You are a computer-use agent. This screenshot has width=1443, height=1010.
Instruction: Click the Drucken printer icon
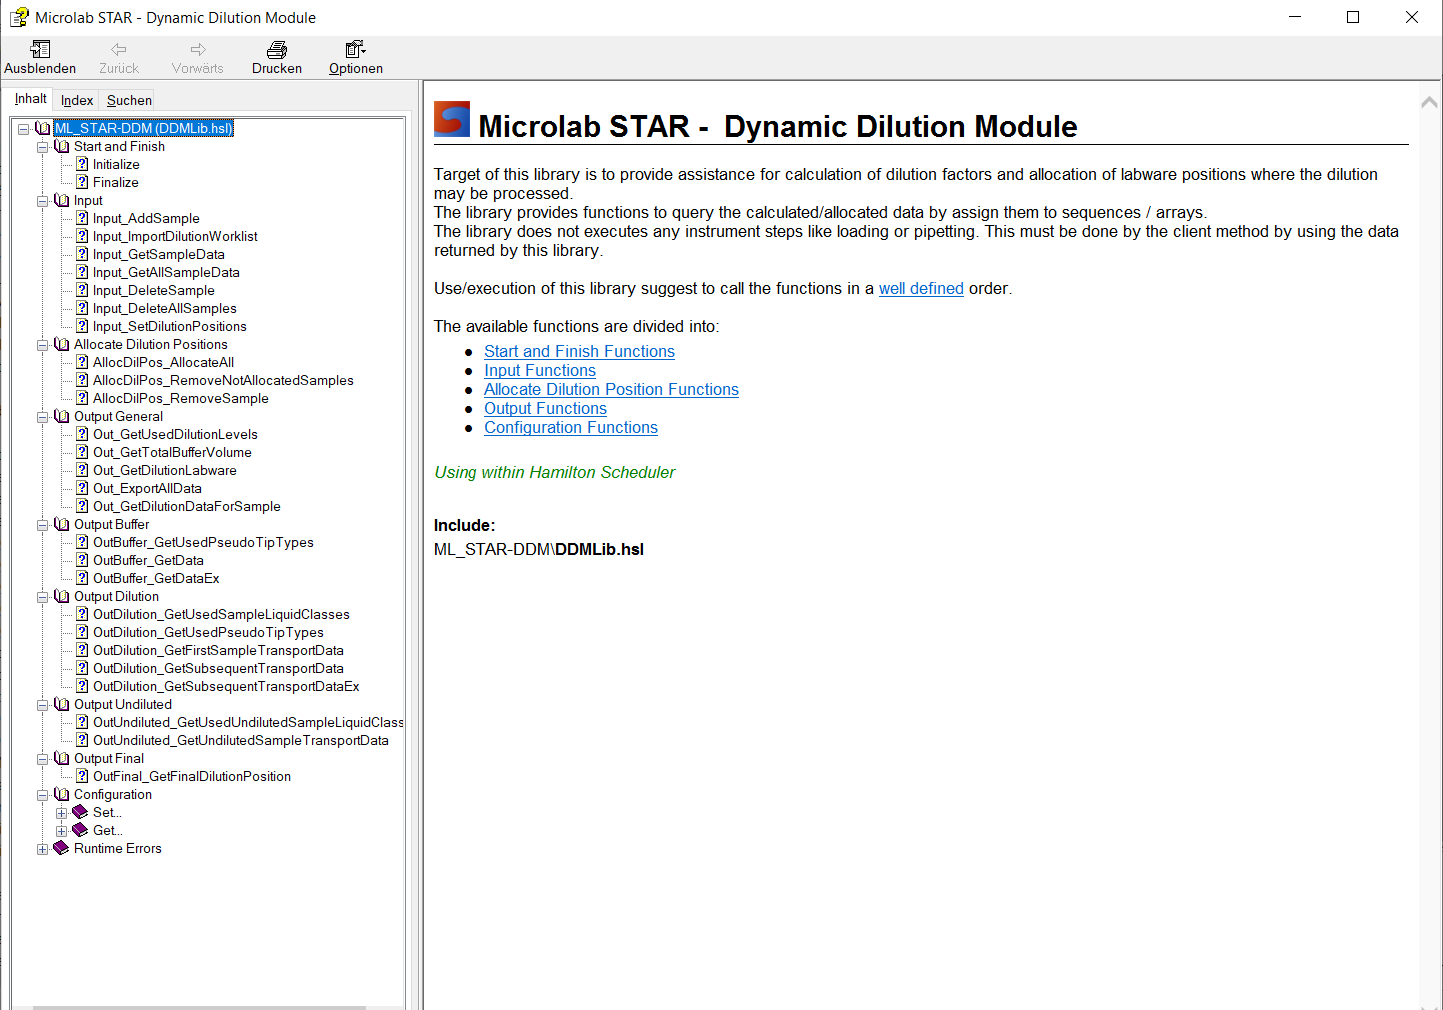(277, 50)
